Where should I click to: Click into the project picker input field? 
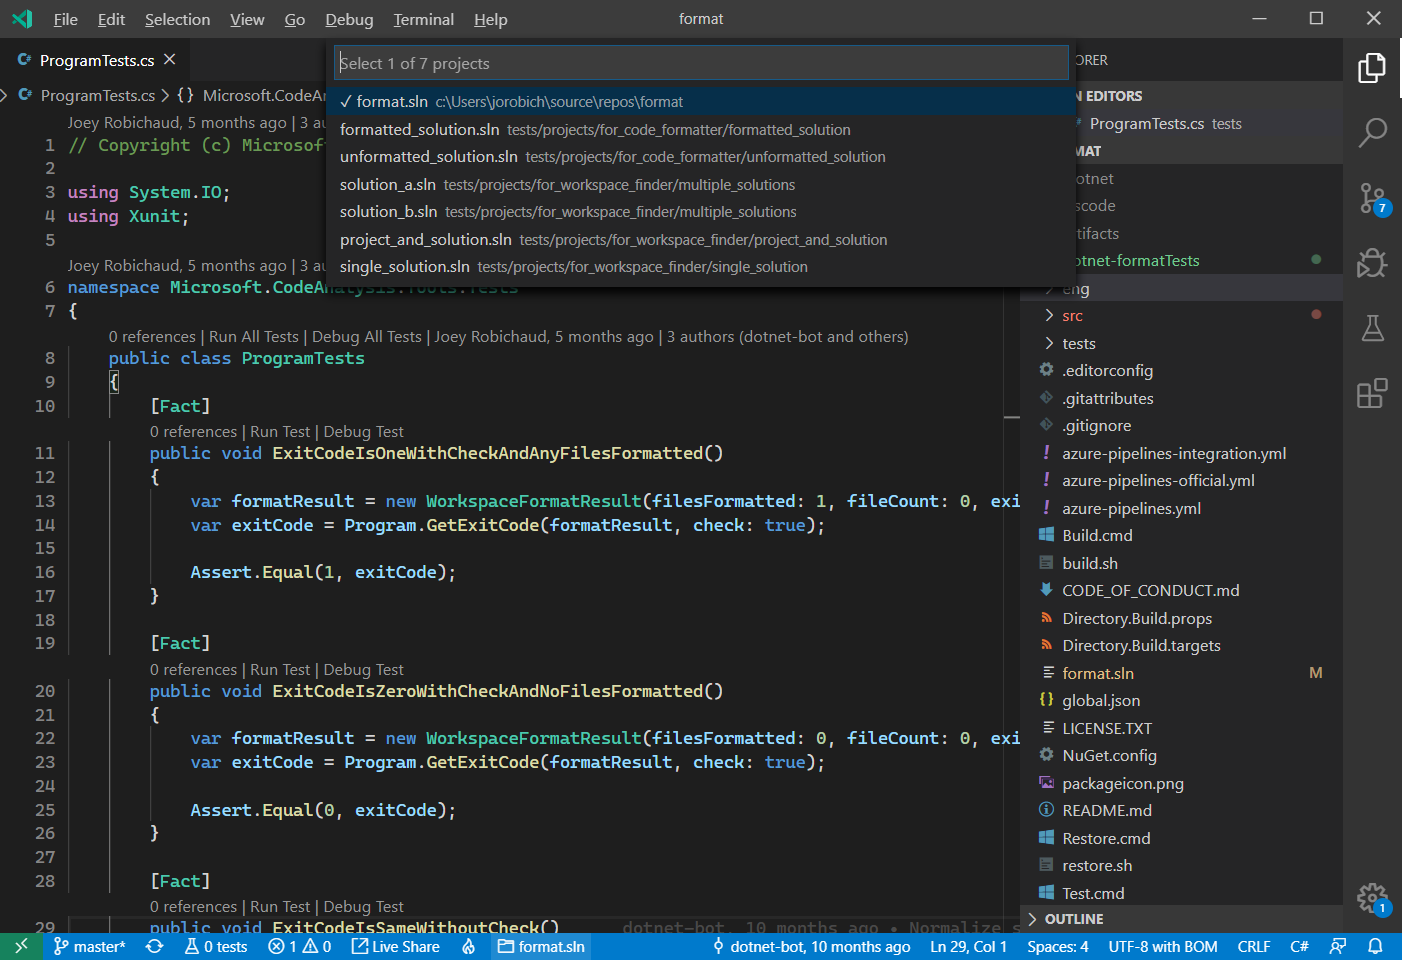(700, 62)
